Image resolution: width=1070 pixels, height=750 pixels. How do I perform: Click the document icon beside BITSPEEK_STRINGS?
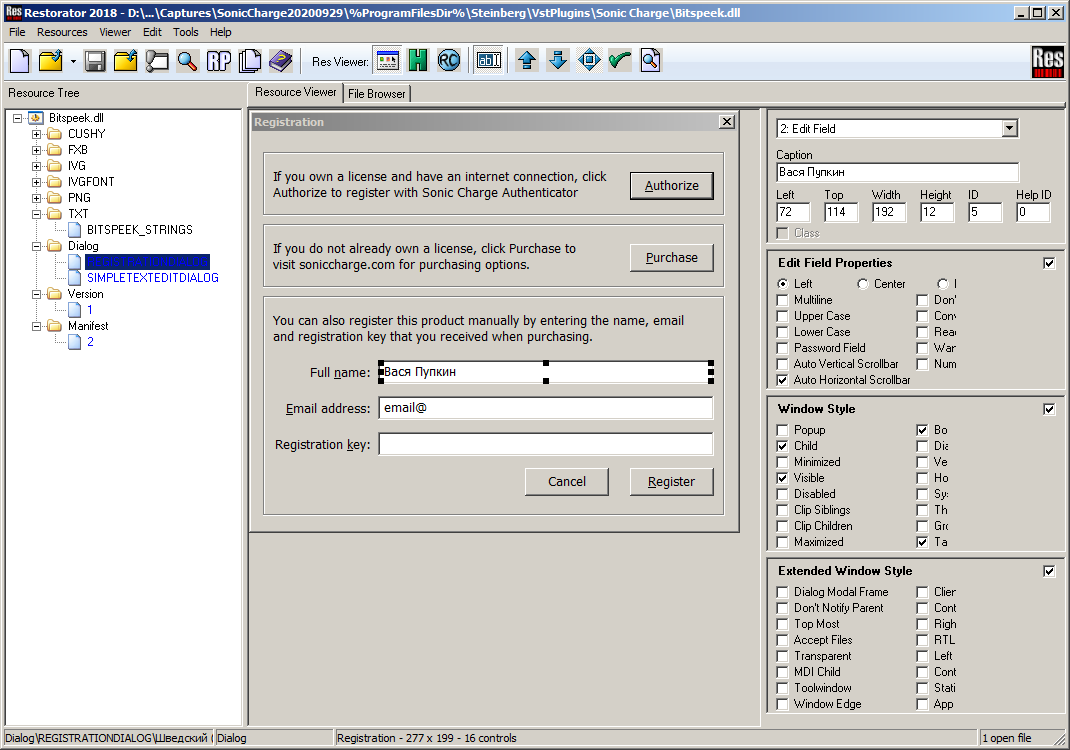click(x=74, y=230)
